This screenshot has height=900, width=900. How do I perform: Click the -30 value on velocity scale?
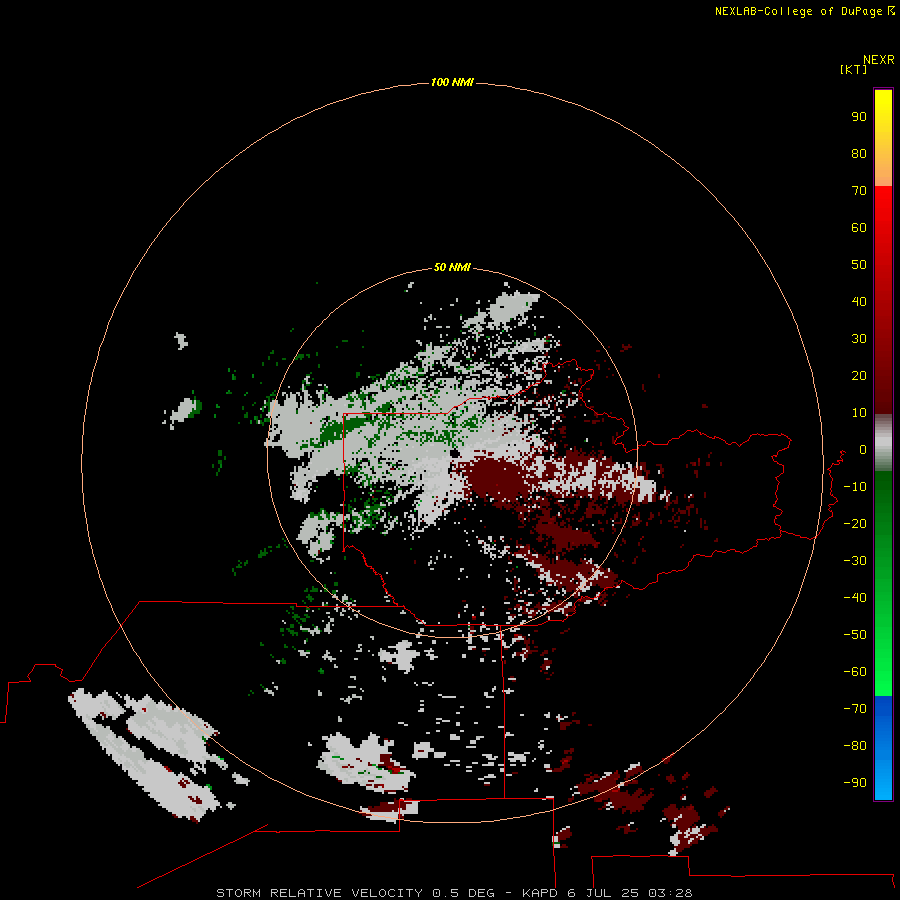pyautogui.click(x=855, y=561)
